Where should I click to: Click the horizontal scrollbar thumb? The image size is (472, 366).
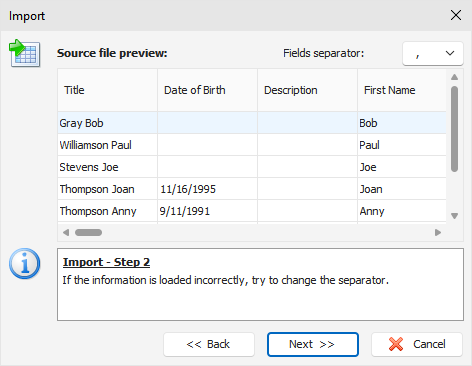point(88,232)
